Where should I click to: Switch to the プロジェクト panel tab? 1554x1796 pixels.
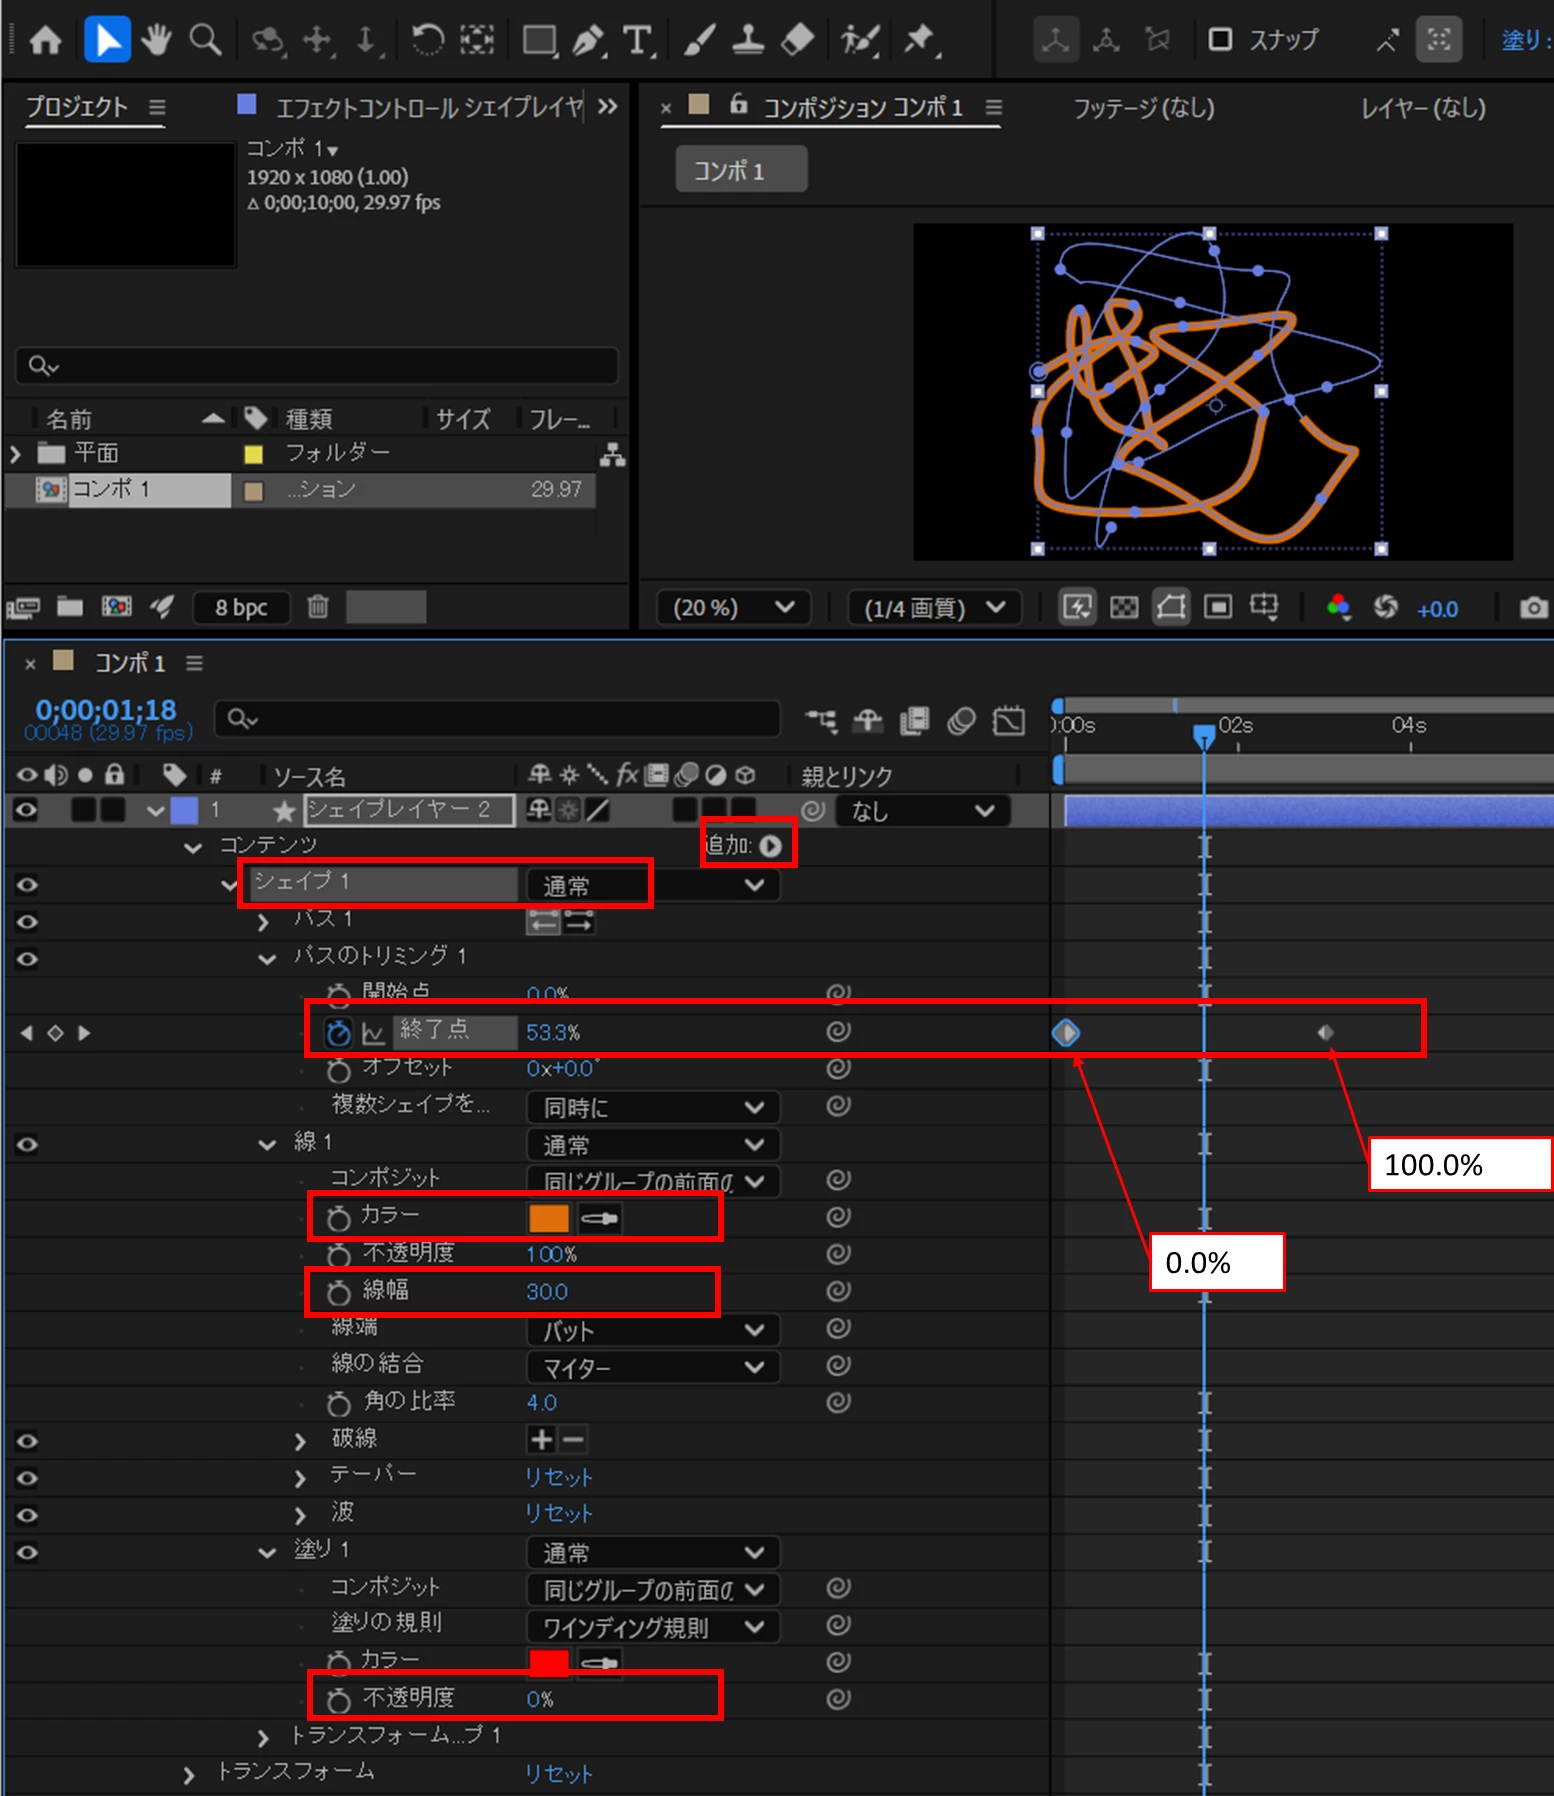point(77,107)
